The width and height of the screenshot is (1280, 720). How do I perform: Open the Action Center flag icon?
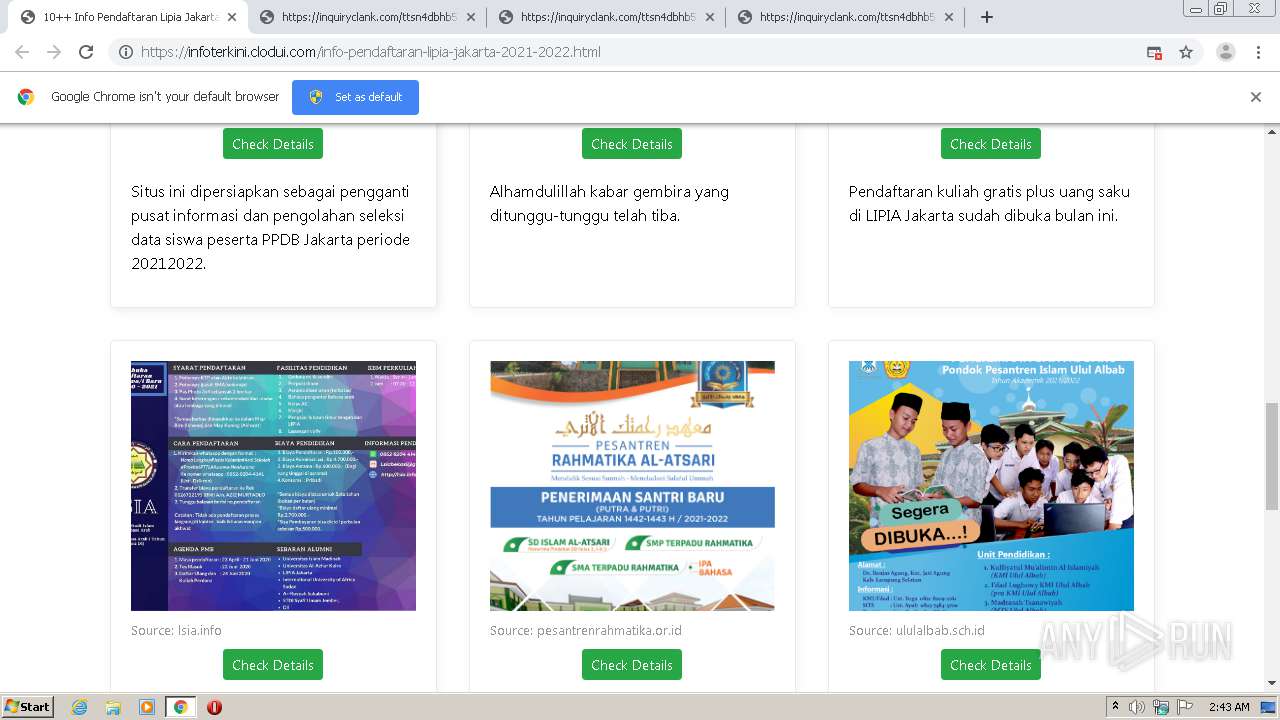pyautogui.click(x=1183, y=707)
